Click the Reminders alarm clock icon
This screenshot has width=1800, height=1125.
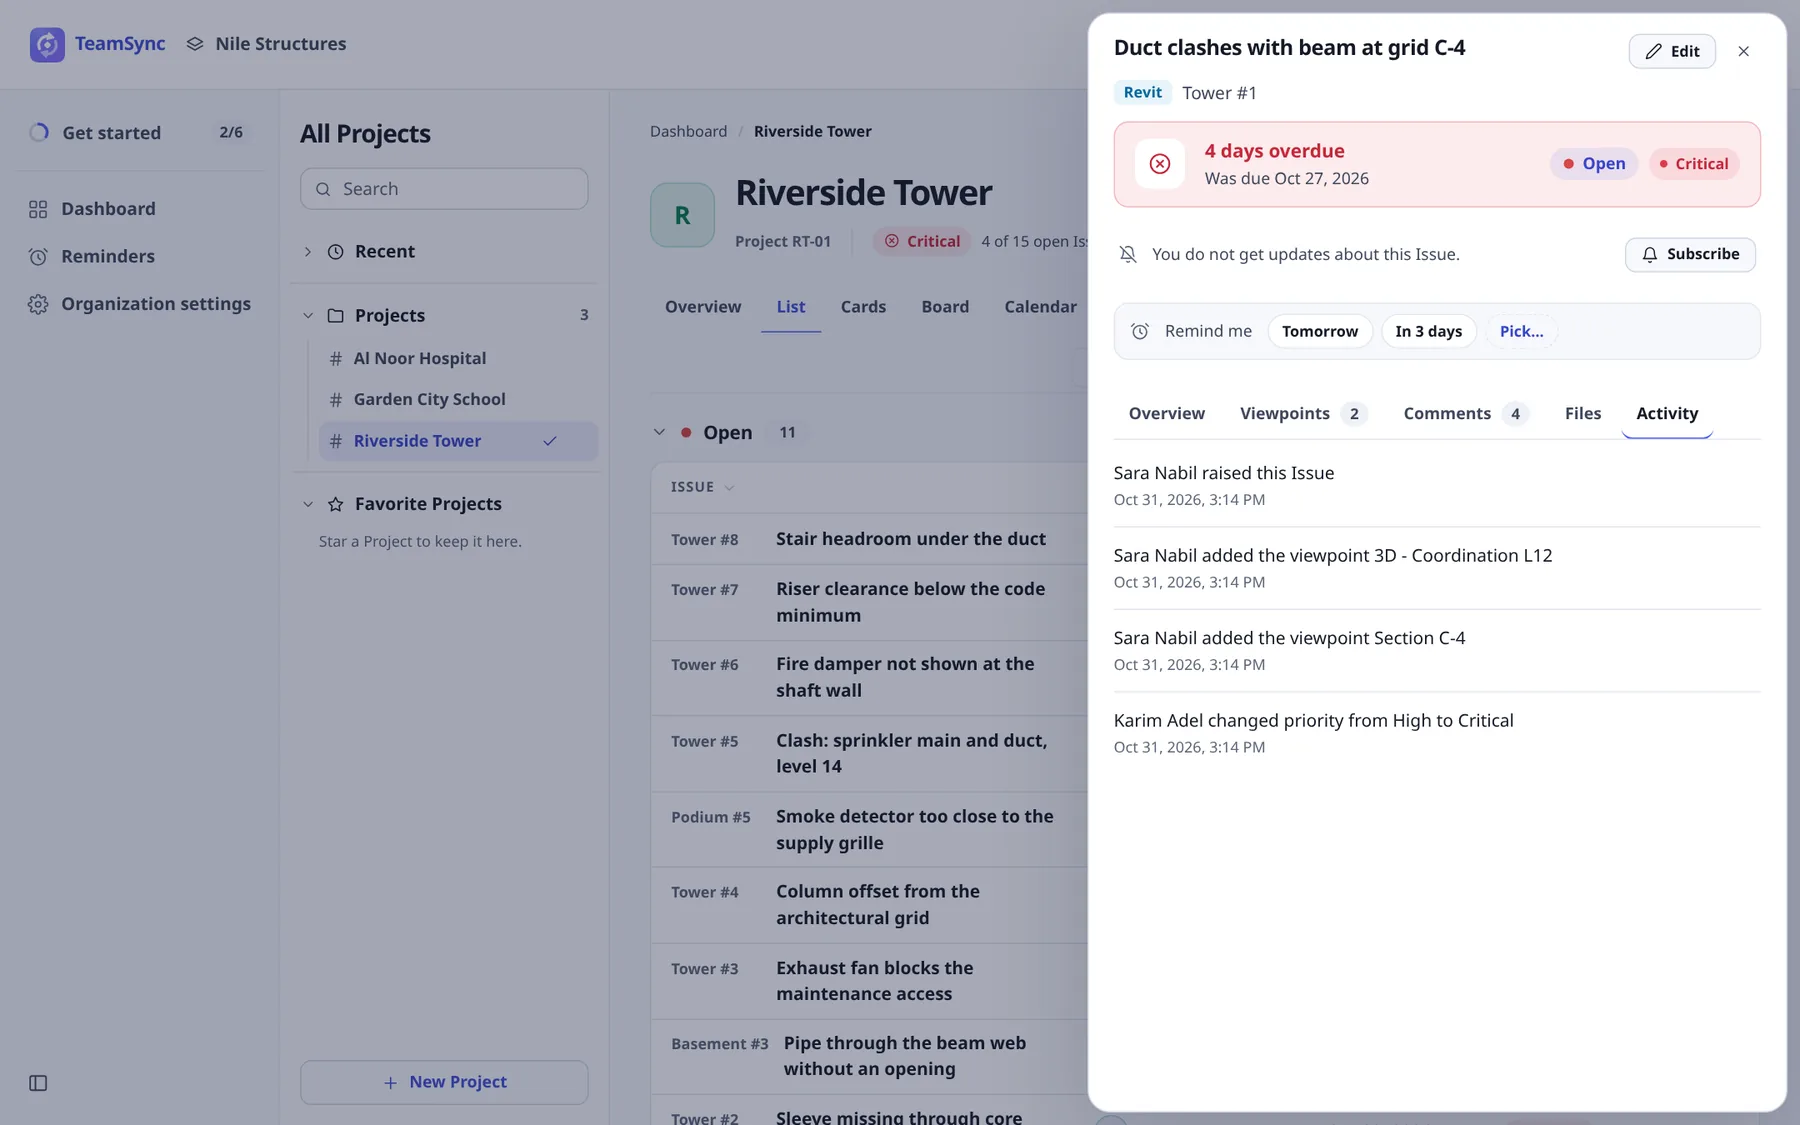pos(38,257)
